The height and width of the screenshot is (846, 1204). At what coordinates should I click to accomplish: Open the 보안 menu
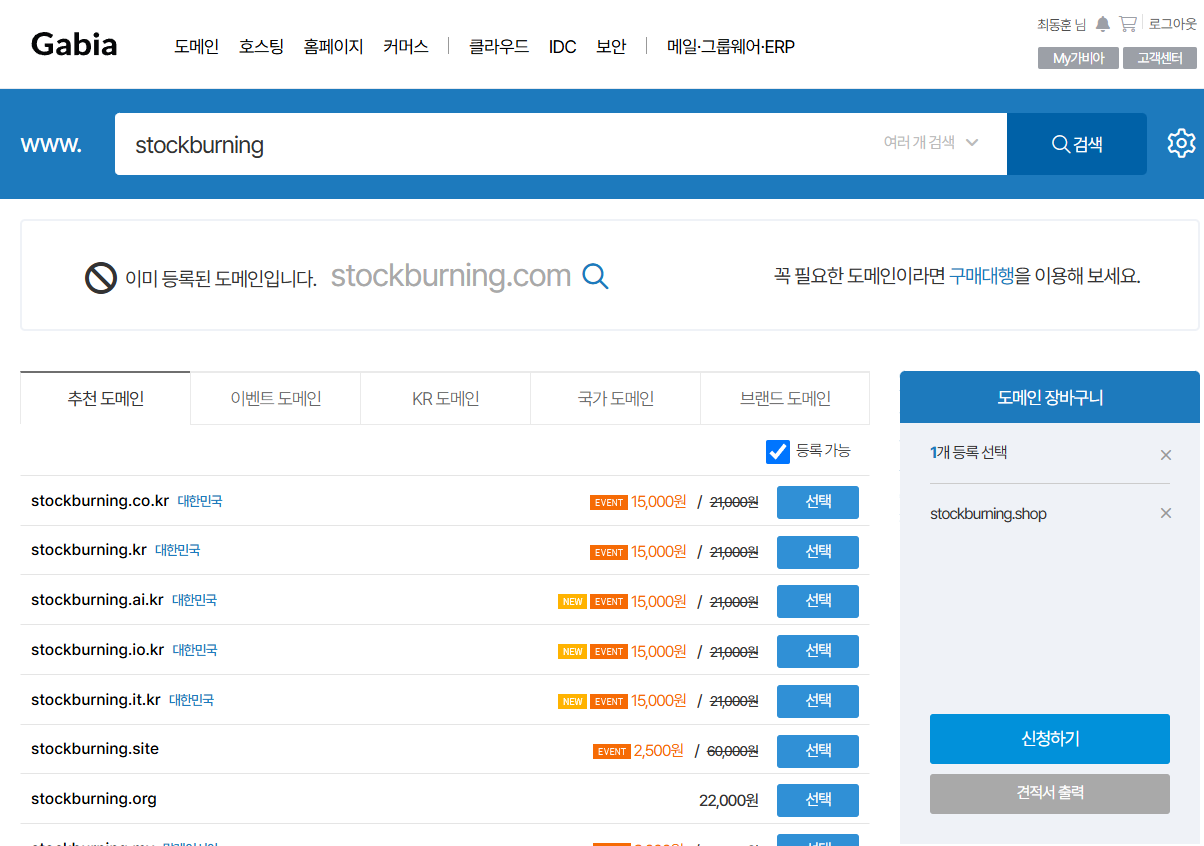pyautogui.click(x=611, y=46)
